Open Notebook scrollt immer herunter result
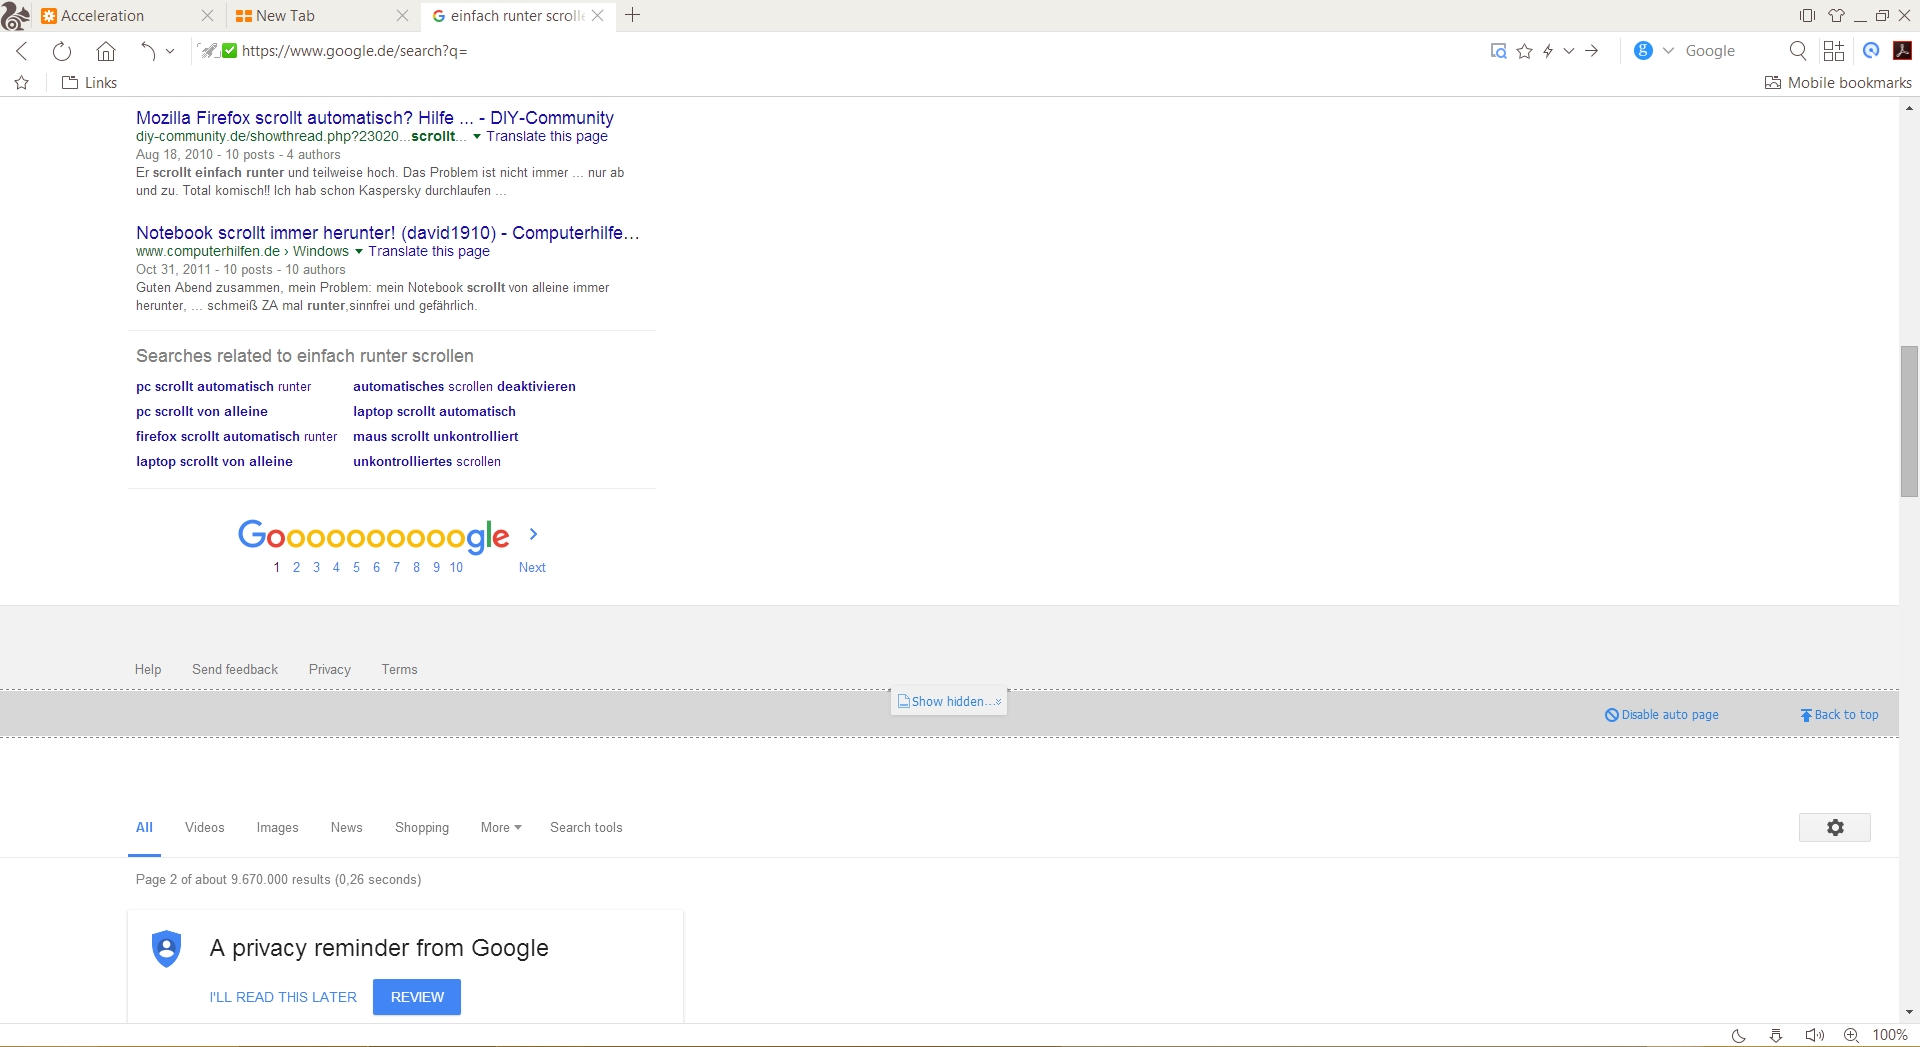The width and height of the screenshot is (1920, 1047). [388, 233]
